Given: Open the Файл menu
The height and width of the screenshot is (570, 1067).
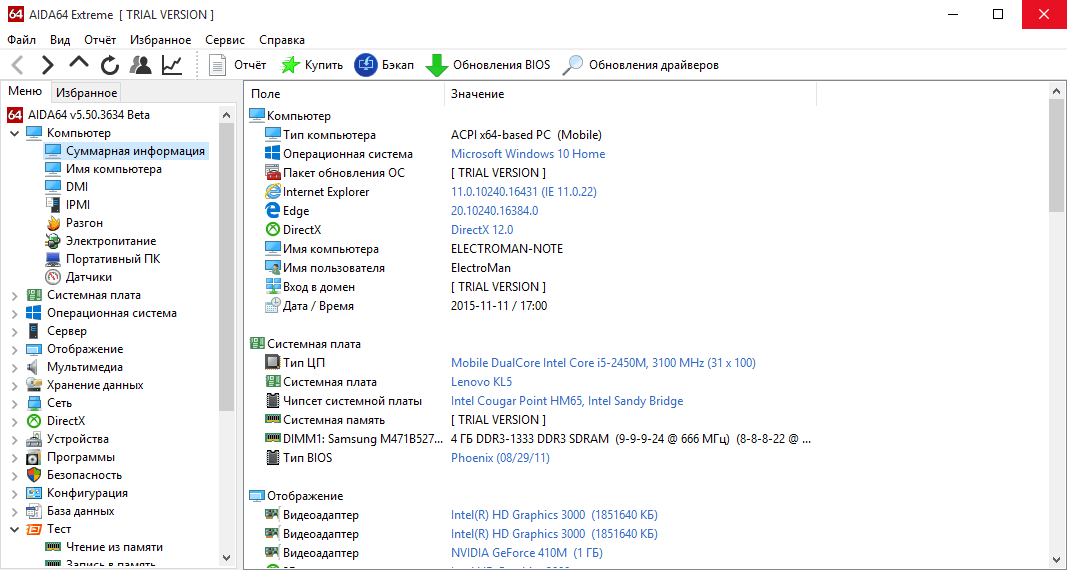Looking at the screenshot, I should point(22,40).
